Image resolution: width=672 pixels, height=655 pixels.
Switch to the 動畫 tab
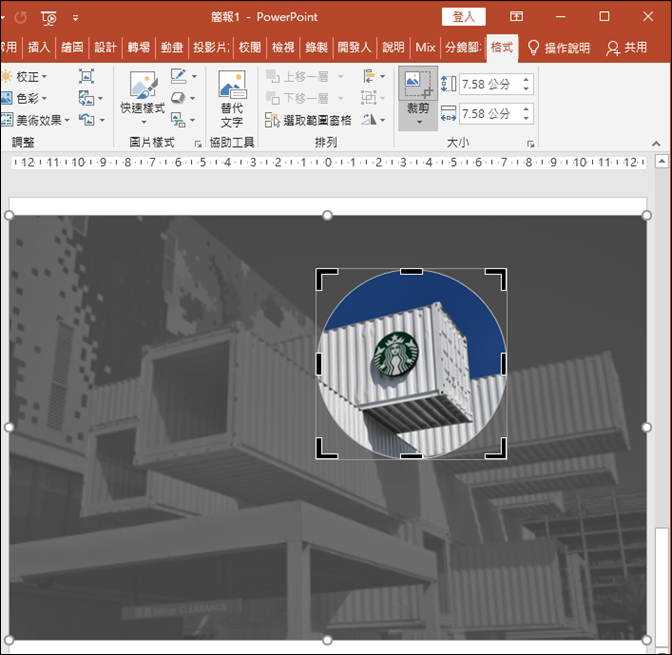click(172, 47)
